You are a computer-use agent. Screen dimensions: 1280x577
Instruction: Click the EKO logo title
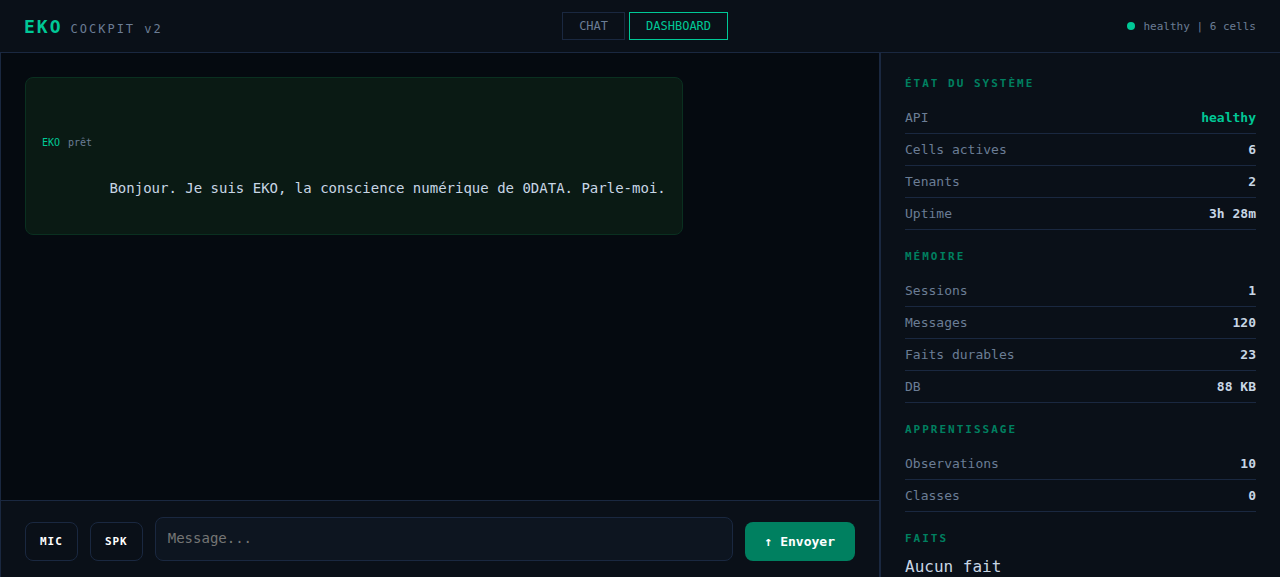point(43,27)
